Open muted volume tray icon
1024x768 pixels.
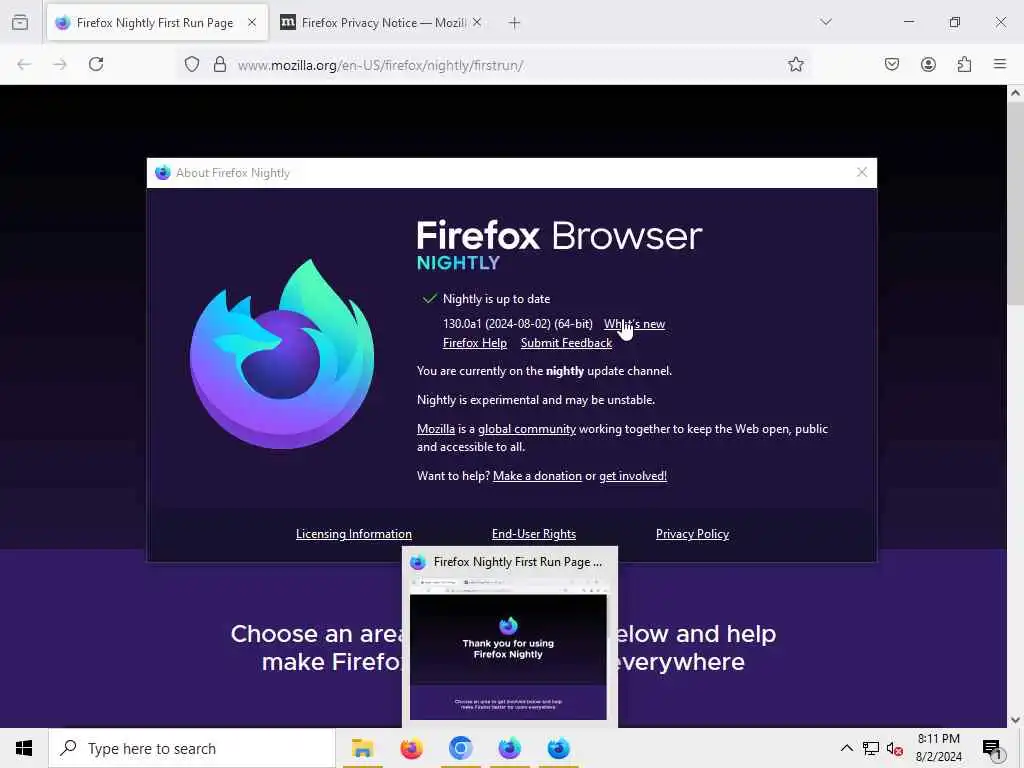(x=895, y=749)
